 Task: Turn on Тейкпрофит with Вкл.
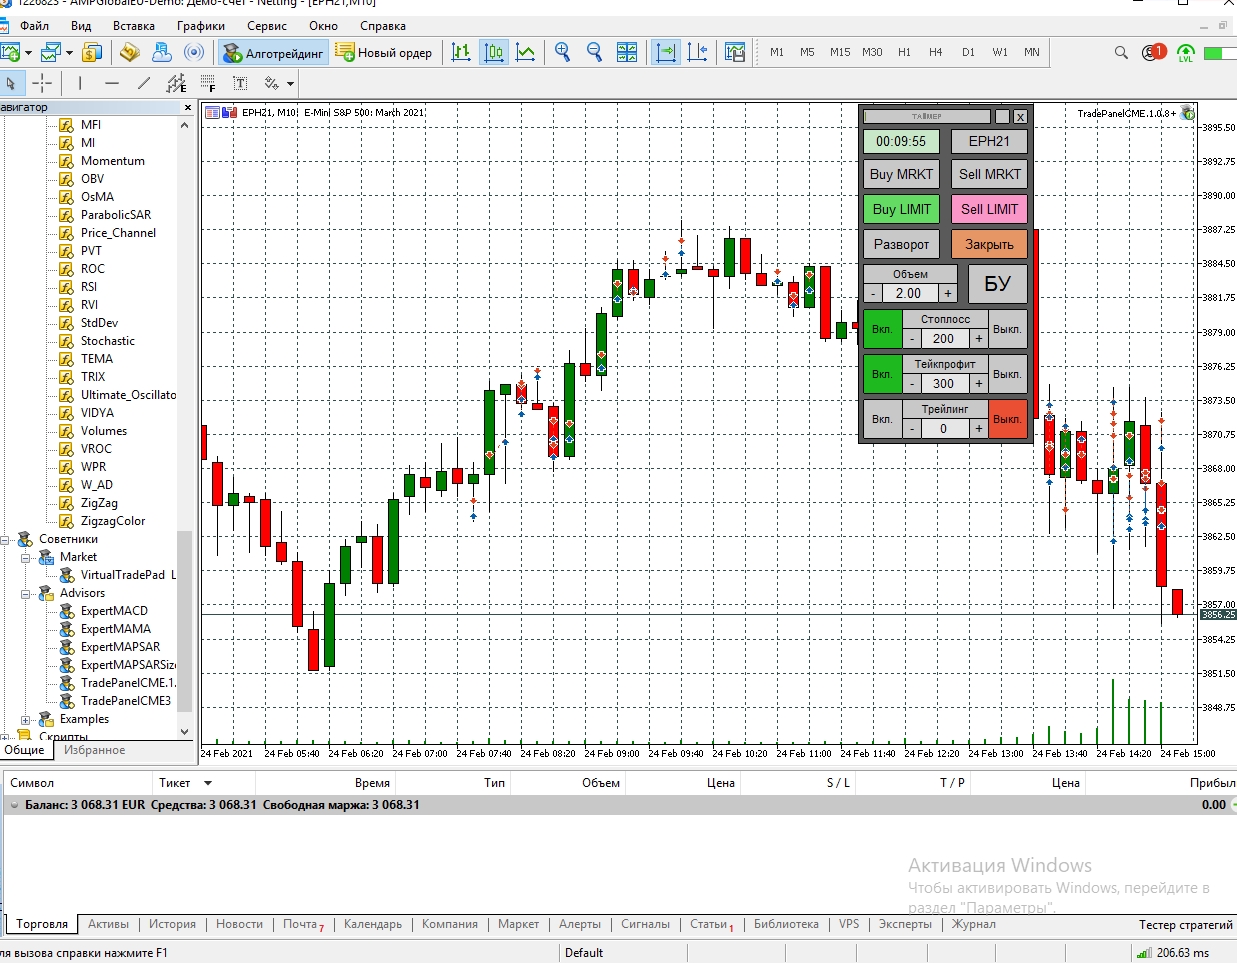point(882,374)
